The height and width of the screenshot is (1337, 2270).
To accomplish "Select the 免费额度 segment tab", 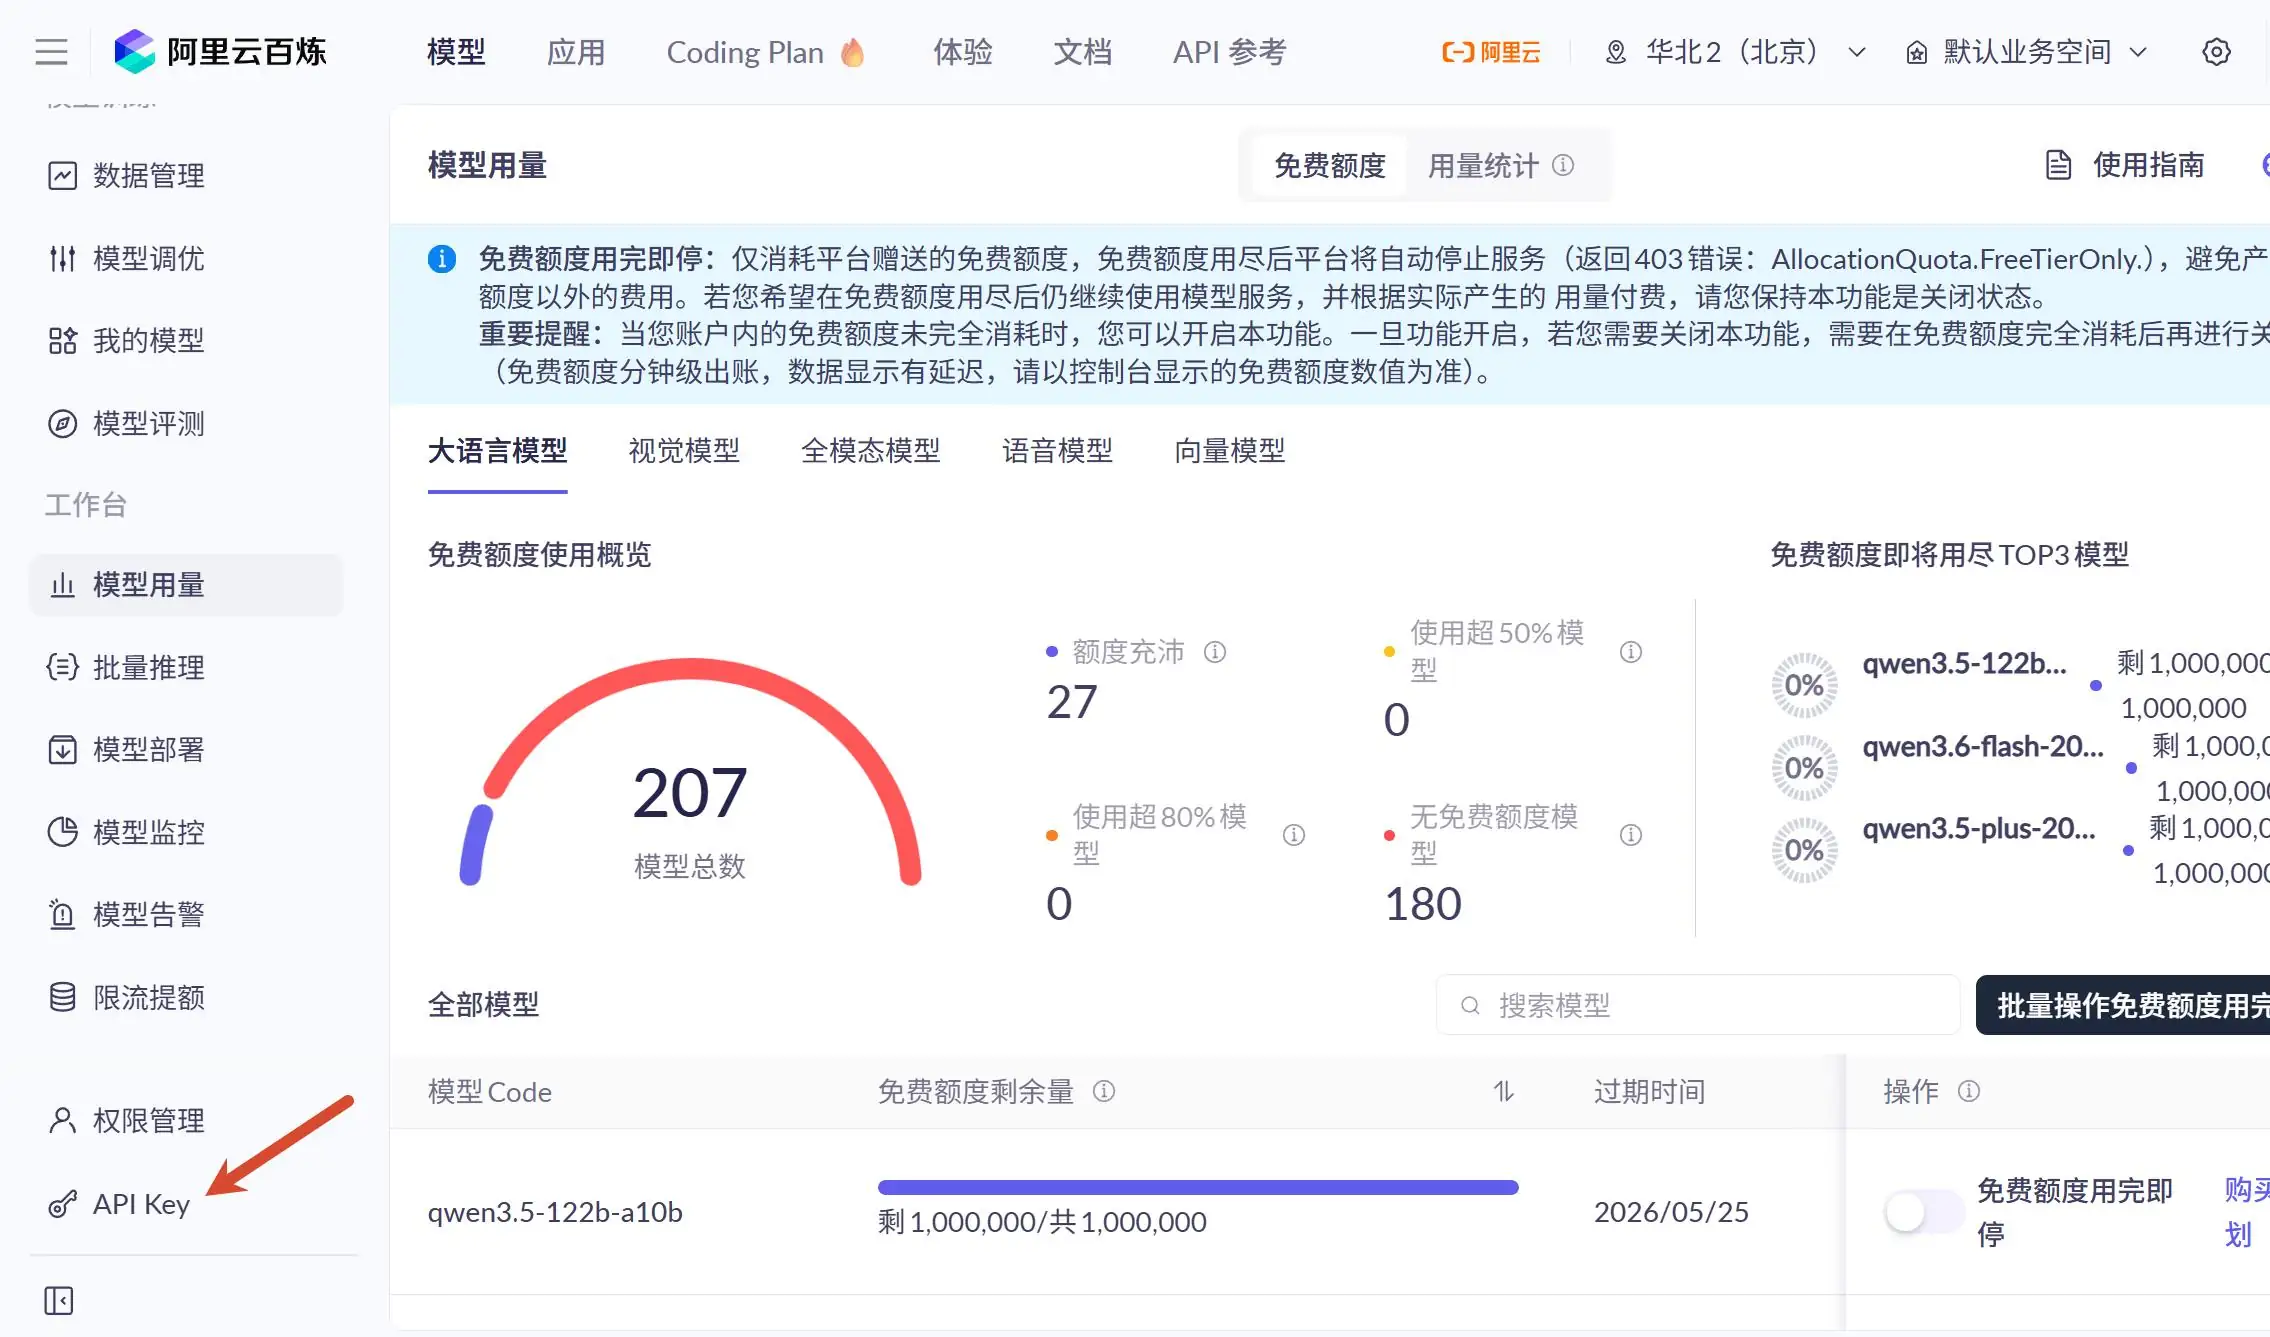I will click(1329, 165).
